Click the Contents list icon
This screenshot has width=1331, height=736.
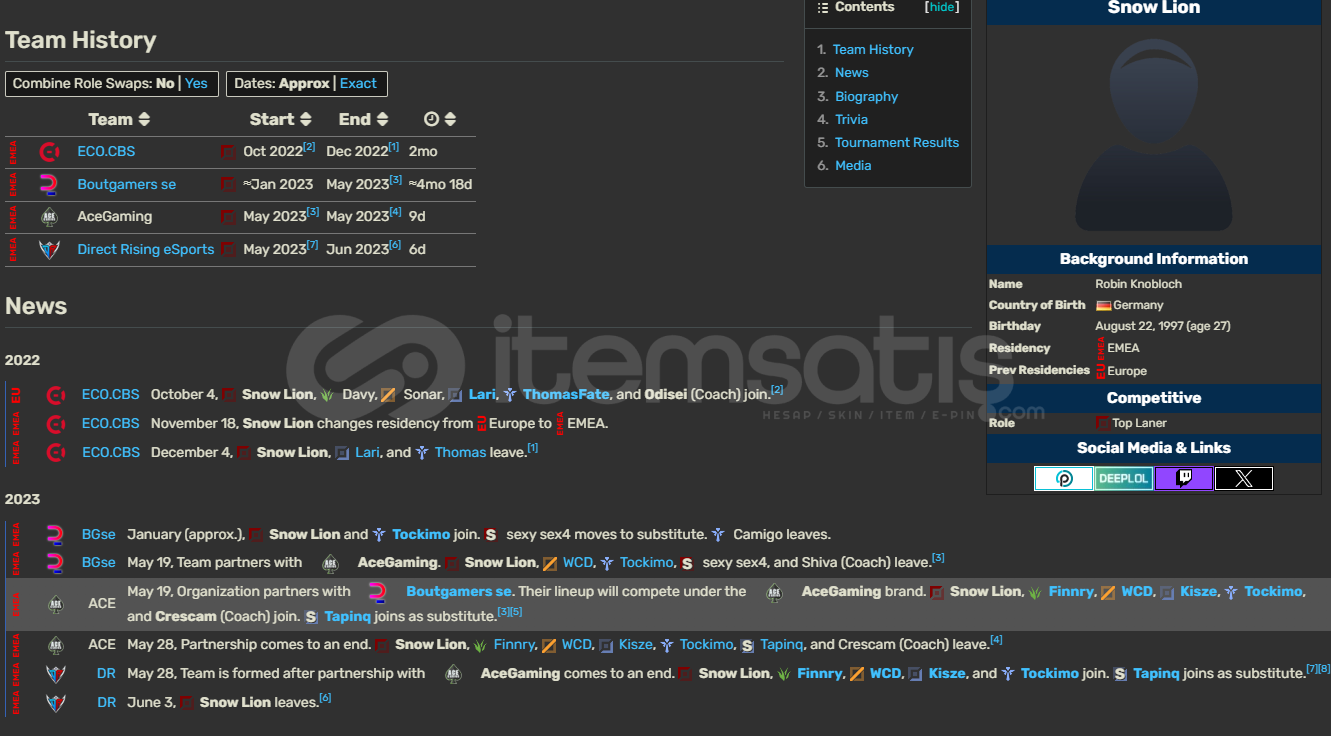(x=823, y=7)
